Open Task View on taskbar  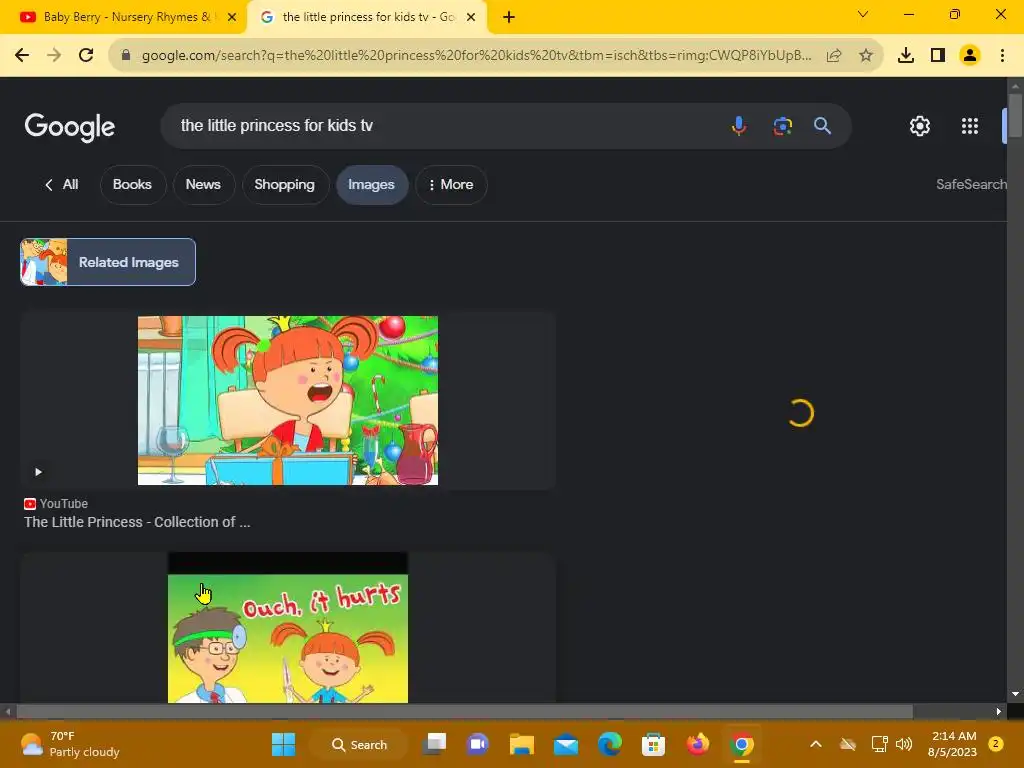[434, 744]
